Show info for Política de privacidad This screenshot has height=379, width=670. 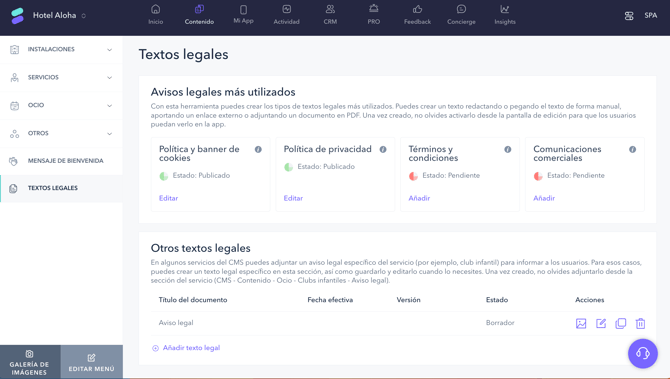[x=383, y=150]
